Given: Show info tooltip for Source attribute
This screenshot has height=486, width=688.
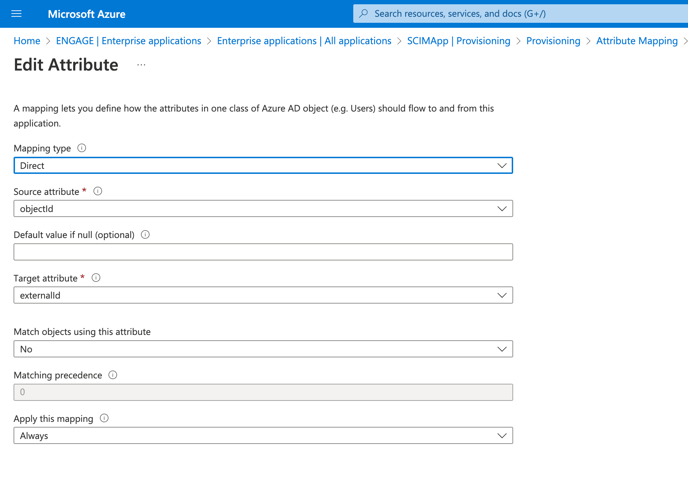Looking at the screenshot, I should point(98,191).
